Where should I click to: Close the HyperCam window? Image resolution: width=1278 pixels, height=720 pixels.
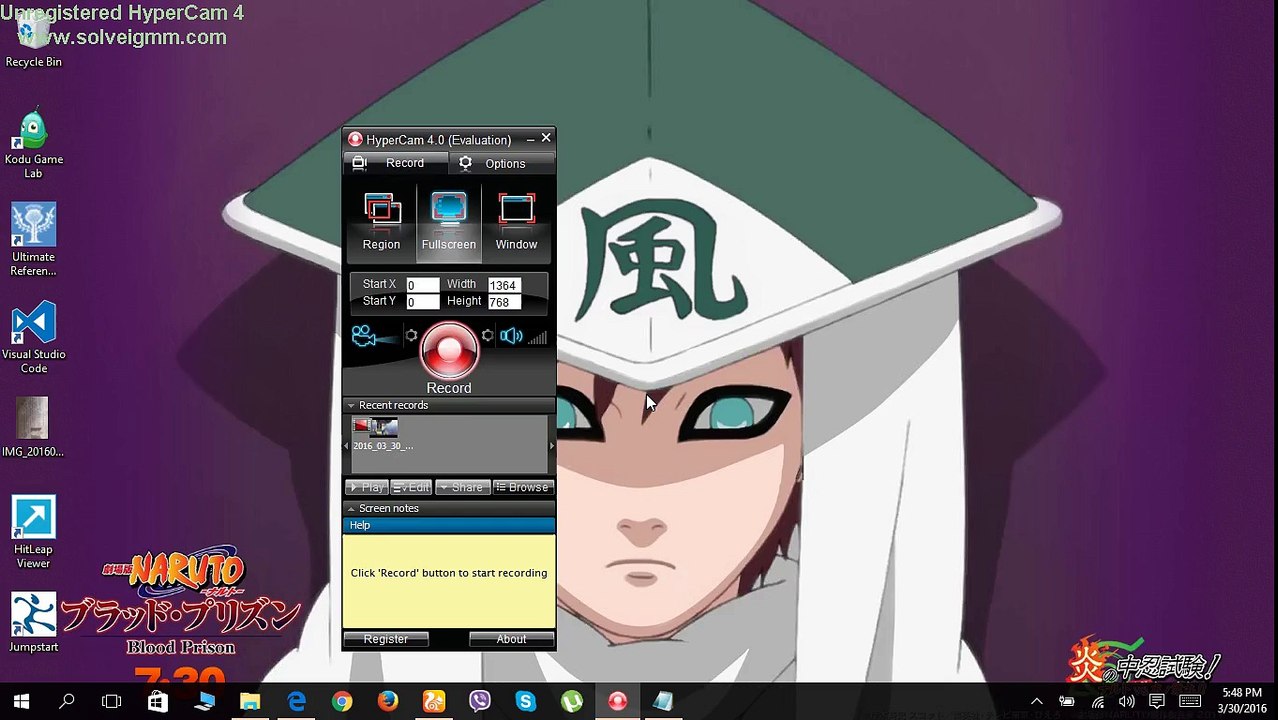[x=546, y=138]
